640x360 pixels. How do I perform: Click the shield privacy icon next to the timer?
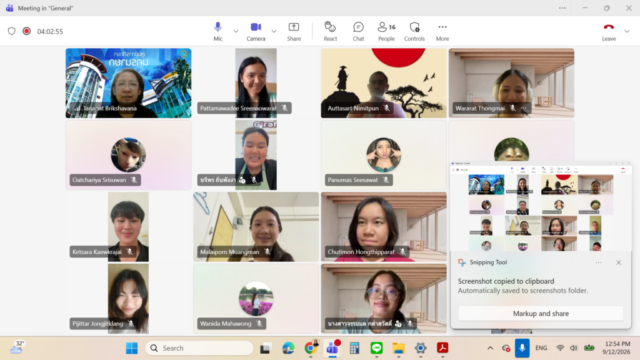tap(12, 31)
